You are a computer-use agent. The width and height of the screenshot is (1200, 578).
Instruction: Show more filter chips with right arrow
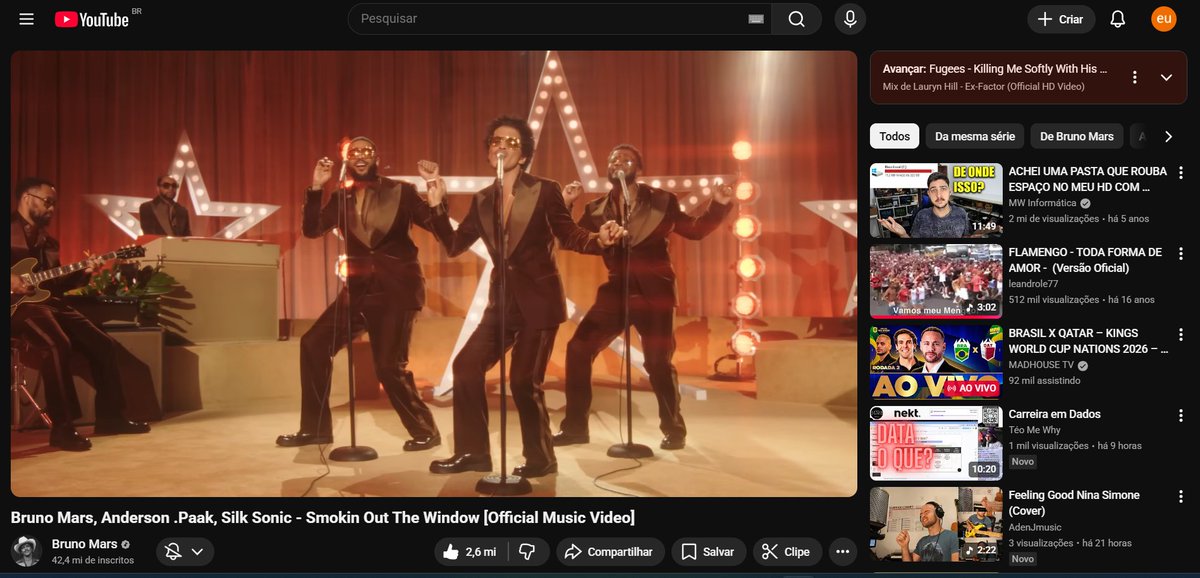click(x=1168, y=136)
